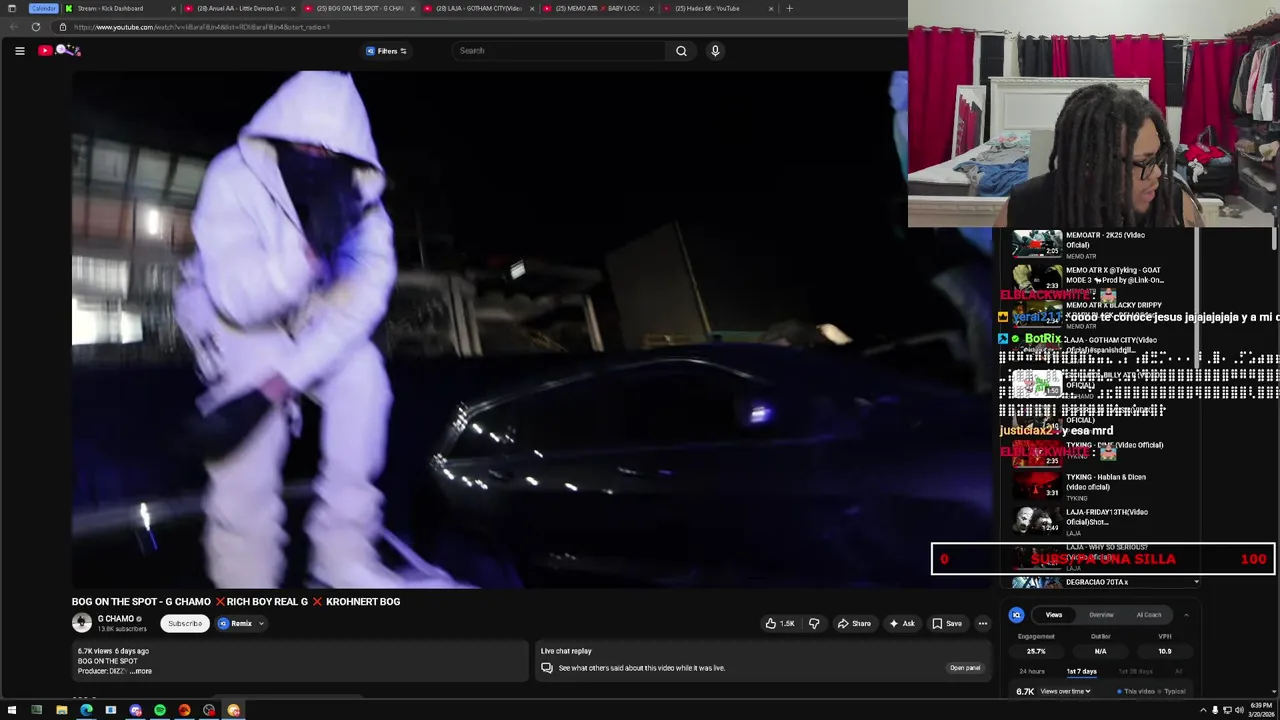The height and width of the screenshot is (720, 1280).
Task: Play MEMO ATR X Tyking GOAT MODE 3
Action: [x=1100, y=278]
